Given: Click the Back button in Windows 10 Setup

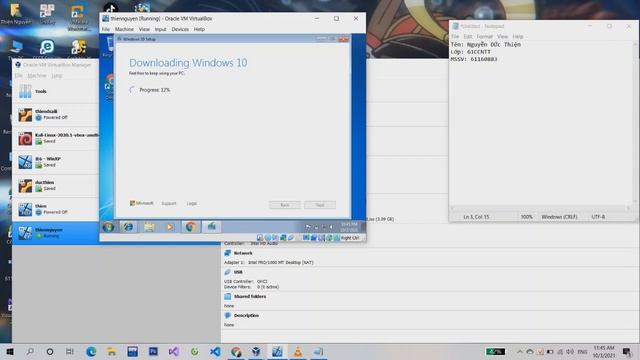Looking at the screenshot, I should click(284, 205).
